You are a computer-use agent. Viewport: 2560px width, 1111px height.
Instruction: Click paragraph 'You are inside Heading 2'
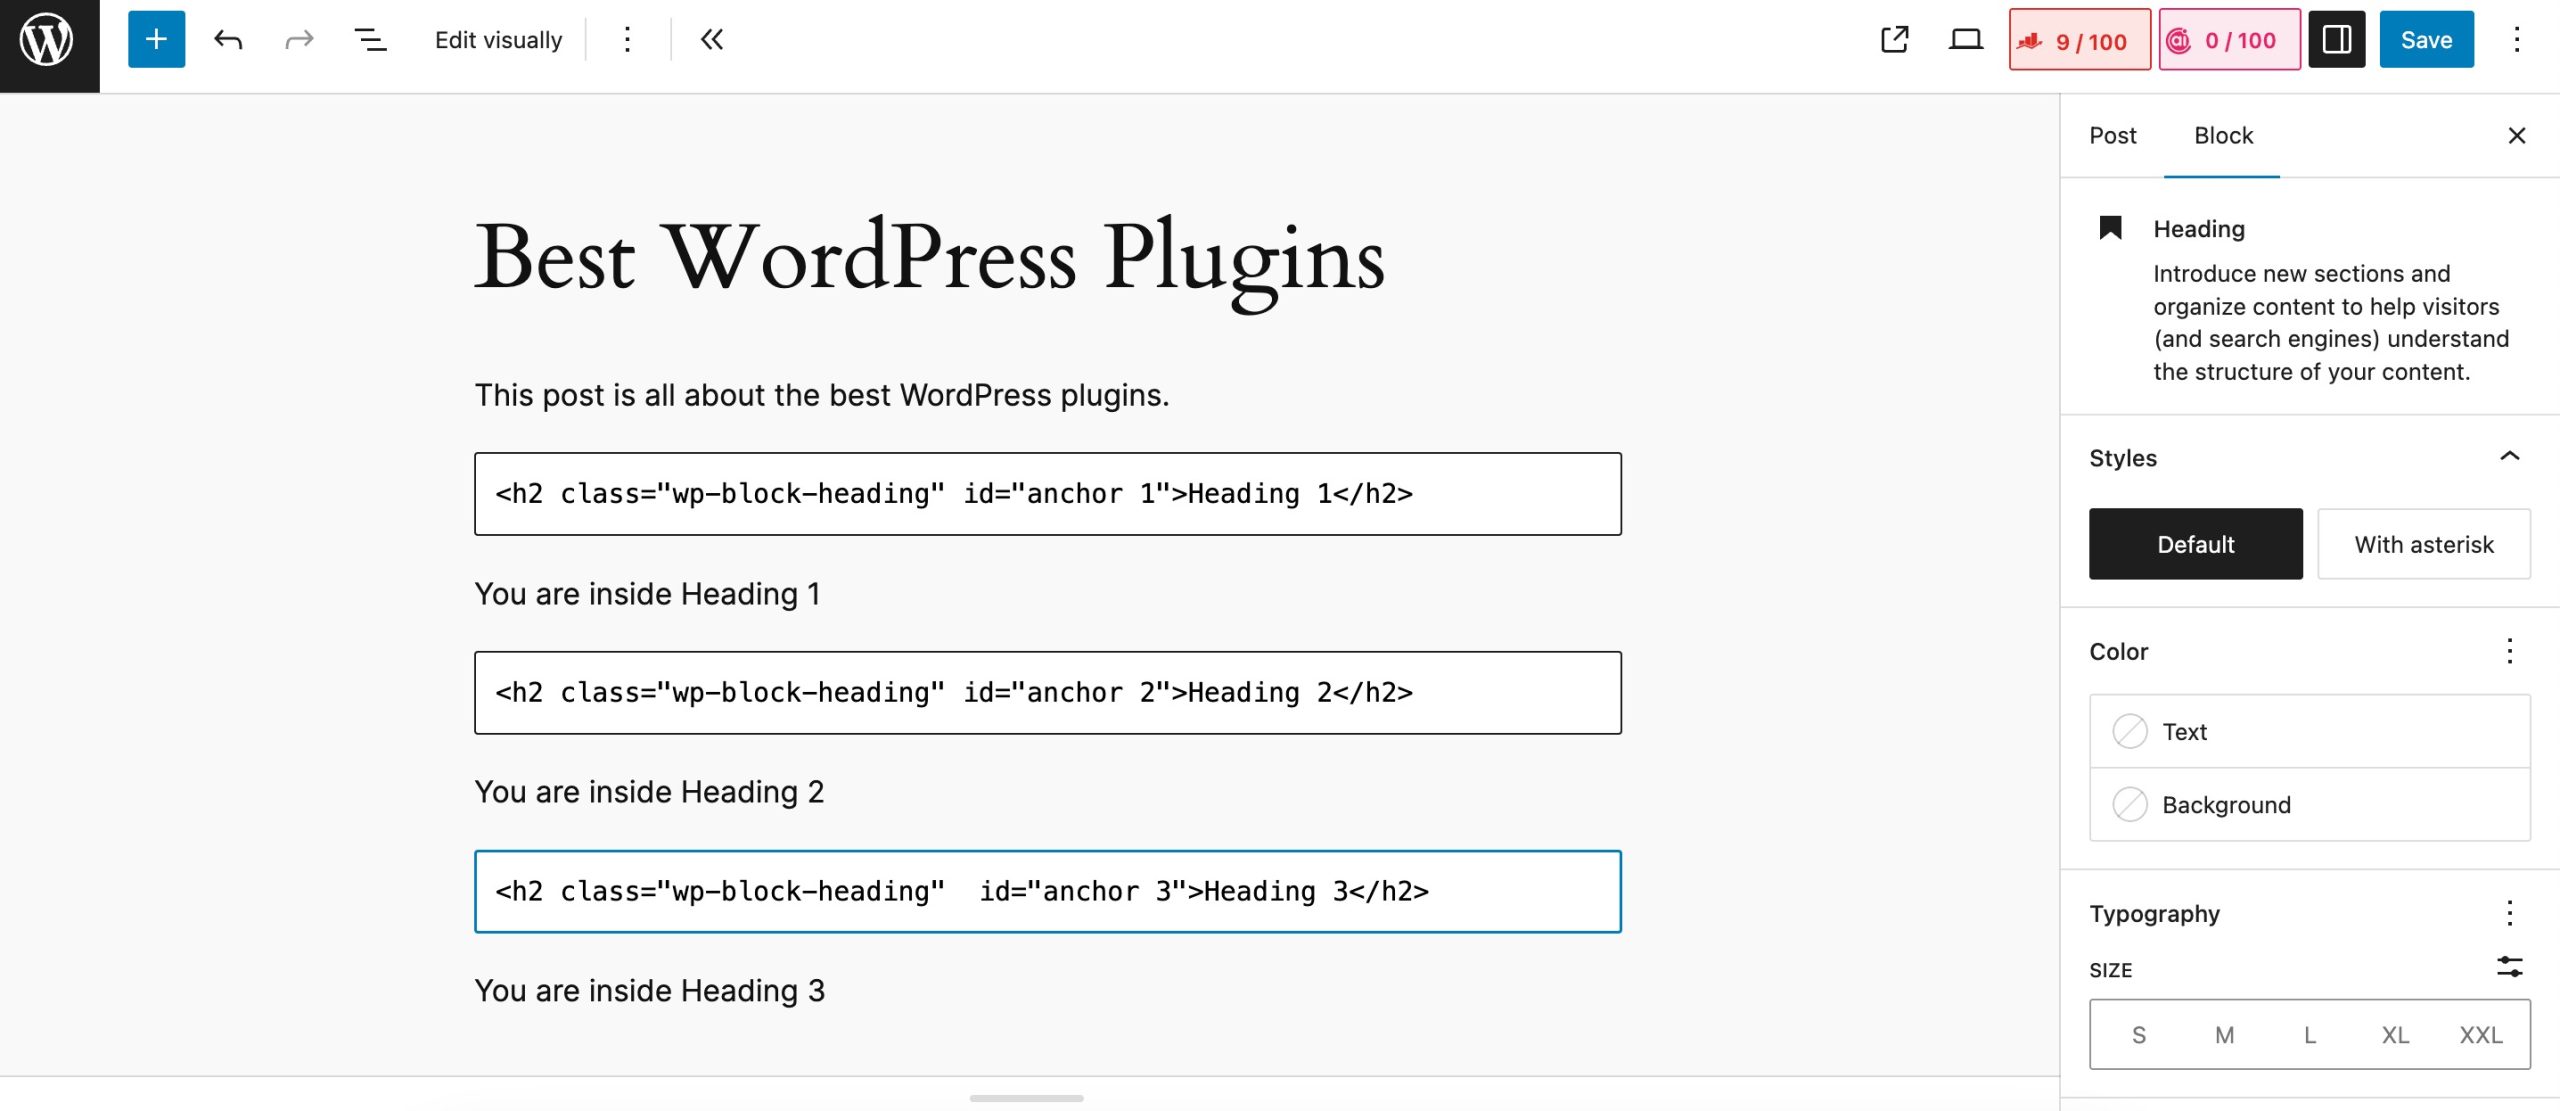point(649,792)
